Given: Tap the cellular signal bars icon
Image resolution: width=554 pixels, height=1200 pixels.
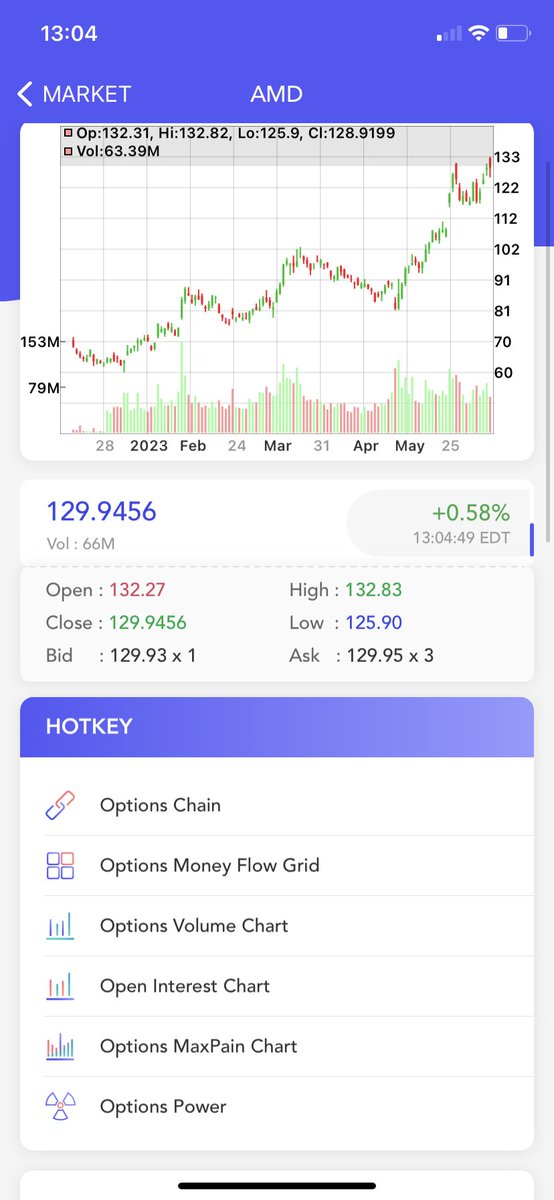Looking at the screenshot, I should point(449,35).
